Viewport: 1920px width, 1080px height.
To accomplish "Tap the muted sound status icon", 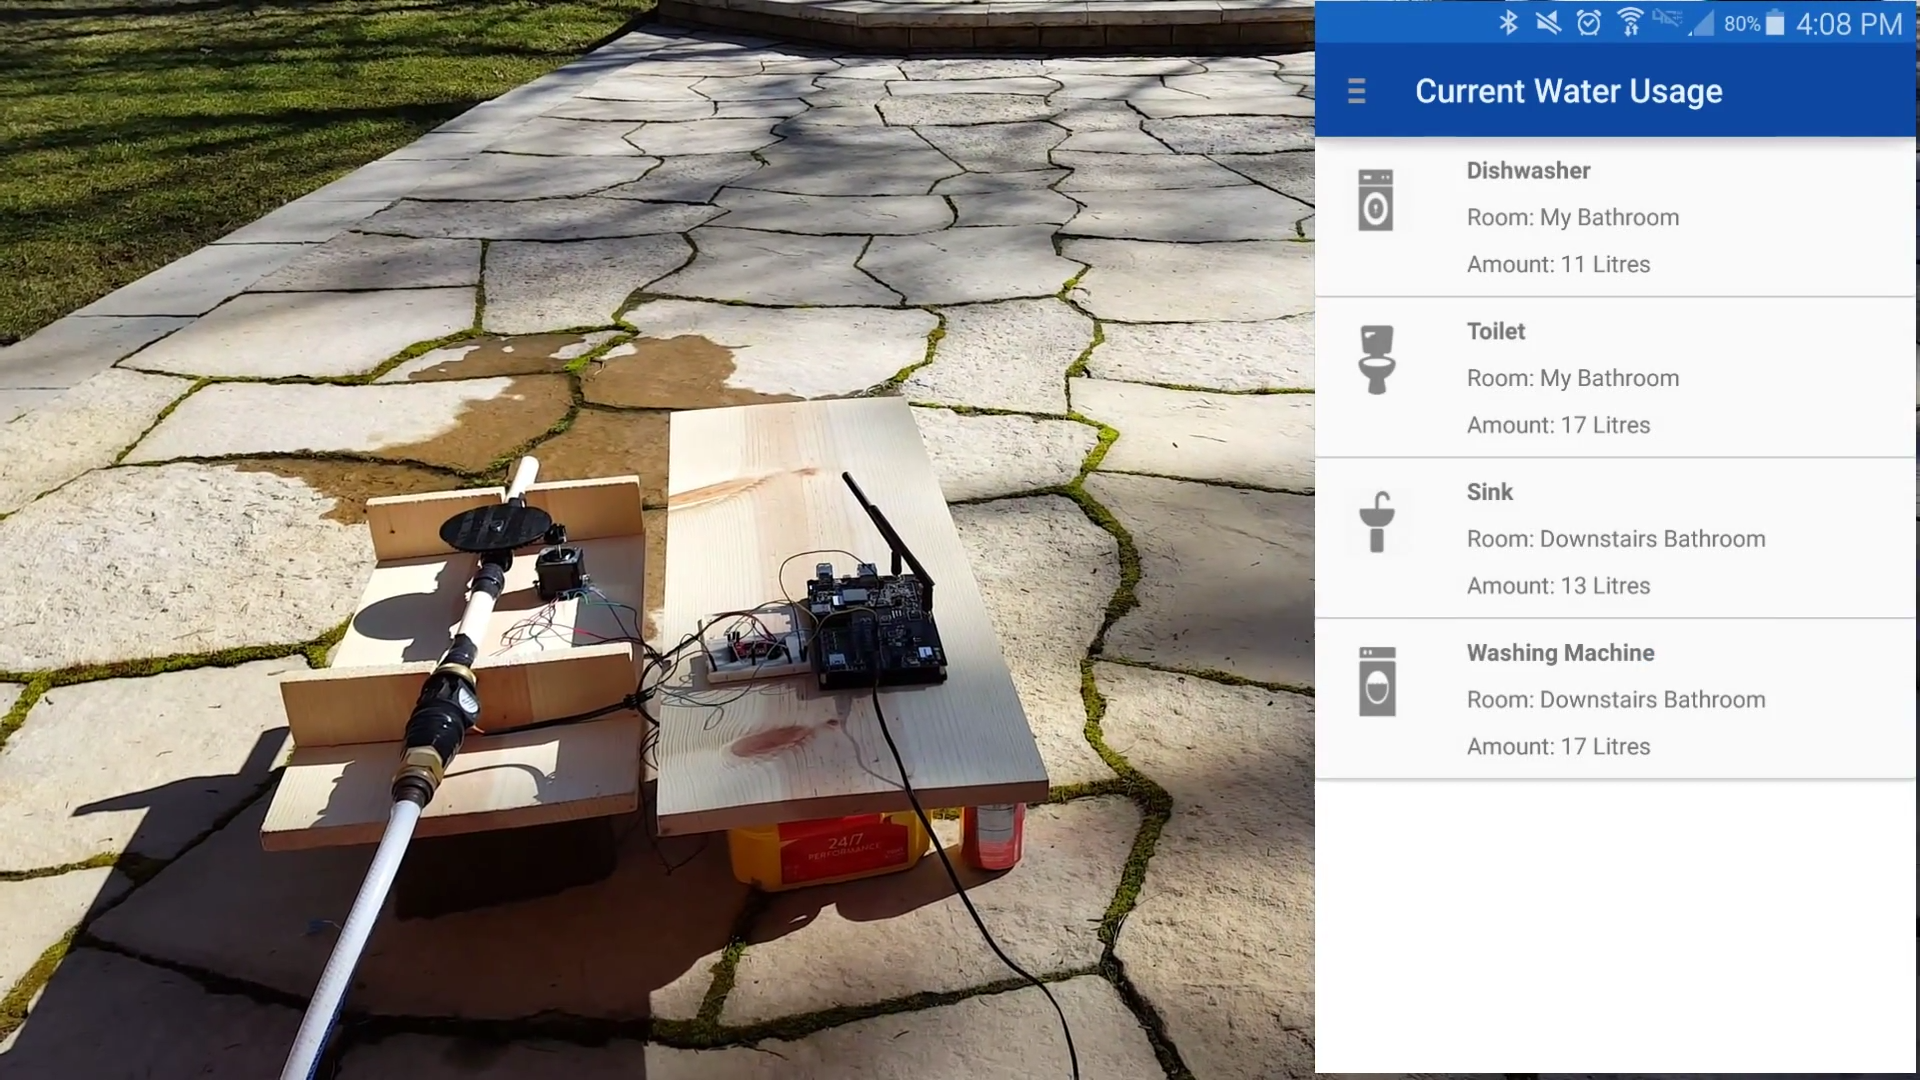I will tap(1548, 22).
